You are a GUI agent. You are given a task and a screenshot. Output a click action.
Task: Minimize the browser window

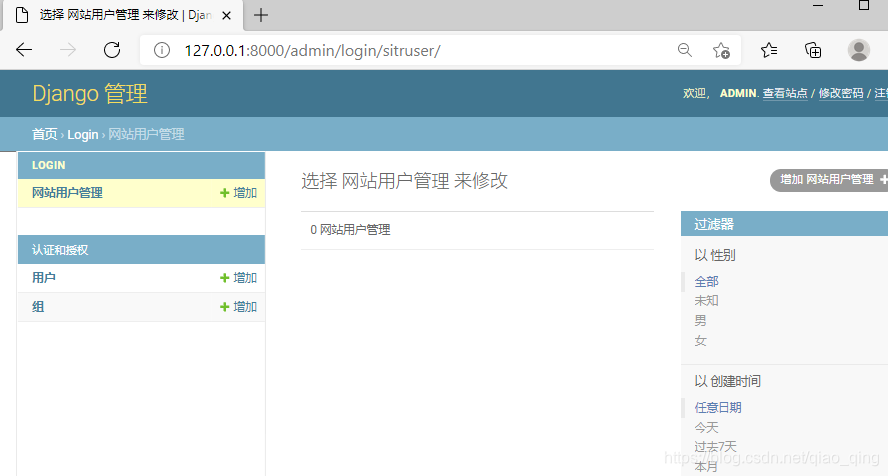coord(818,6)
